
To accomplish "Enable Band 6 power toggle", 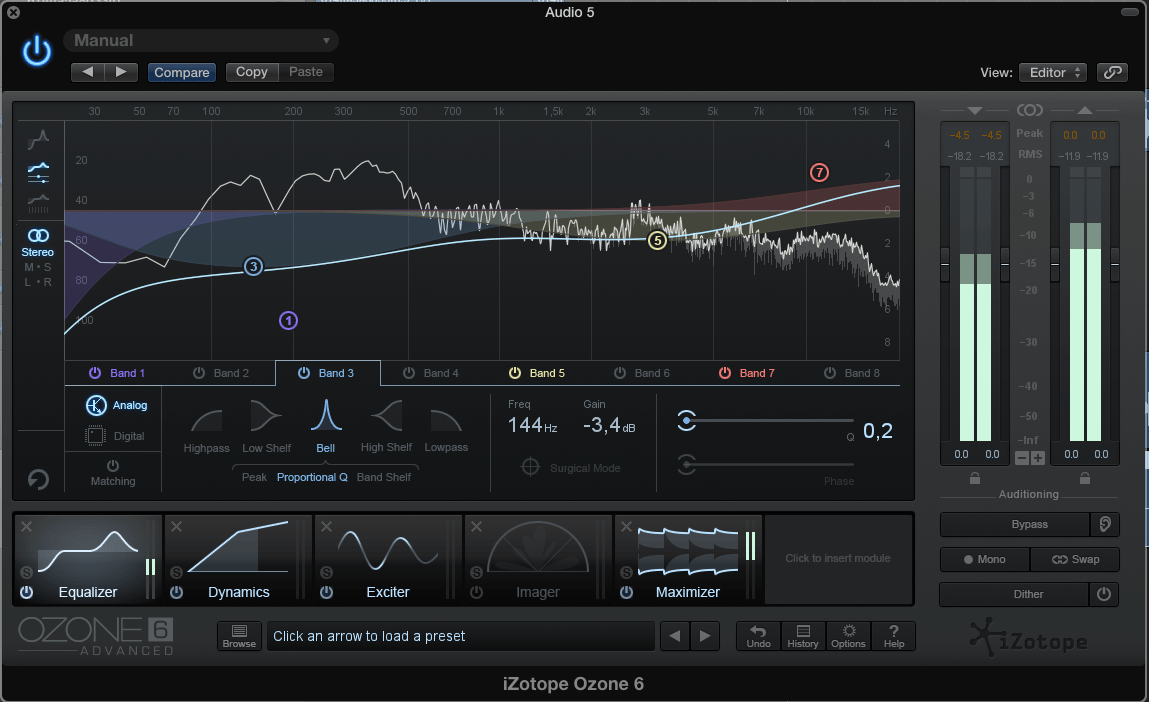I will tap(620, 372).
